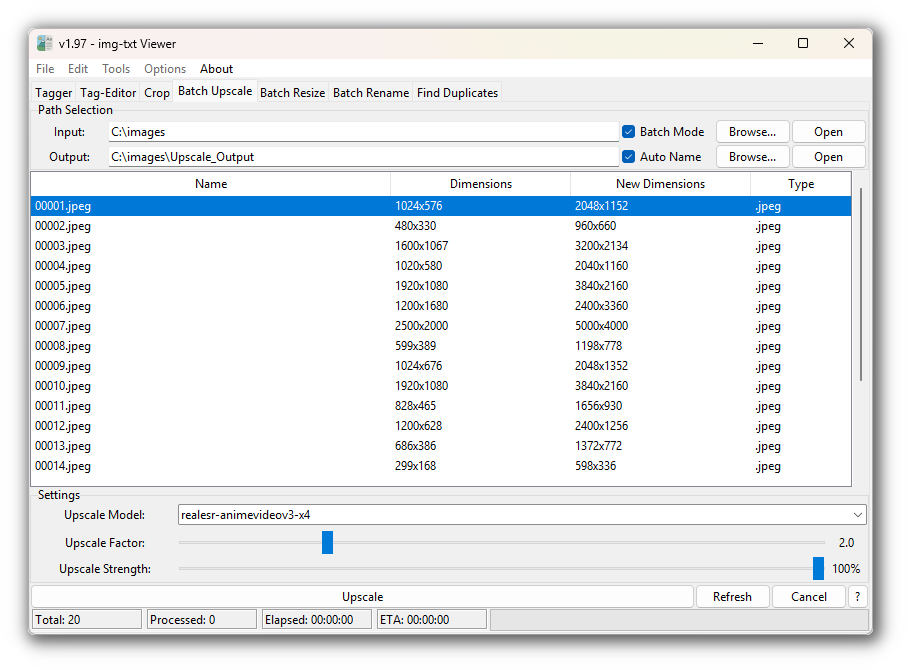Click the Processed: 0 status field
Screen dimensions: 908x670
[x=202, y=619]
